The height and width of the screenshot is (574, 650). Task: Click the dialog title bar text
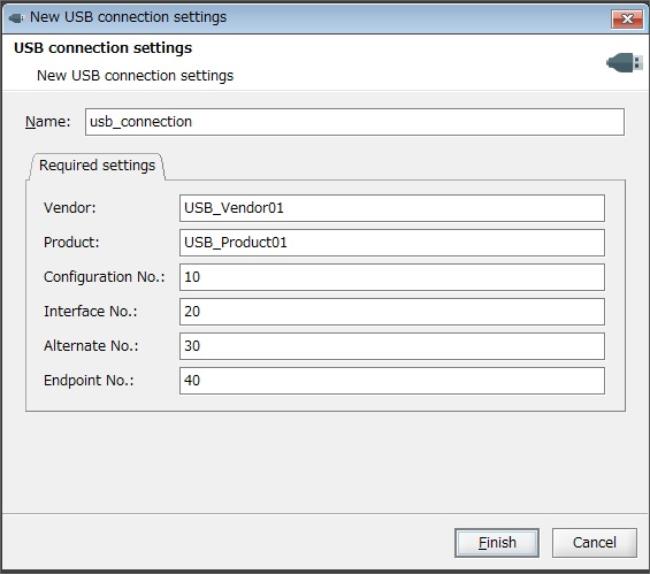pyautogui.click(x=128, y=17)
